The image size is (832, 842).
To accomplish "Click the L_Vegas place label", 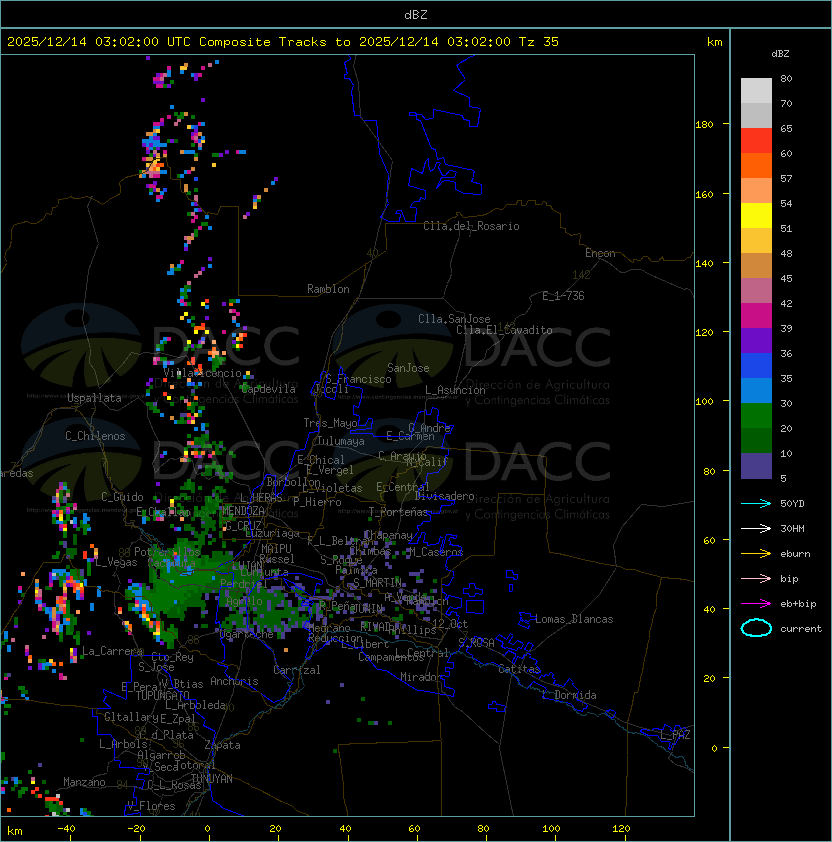I will tap(116, 562).
